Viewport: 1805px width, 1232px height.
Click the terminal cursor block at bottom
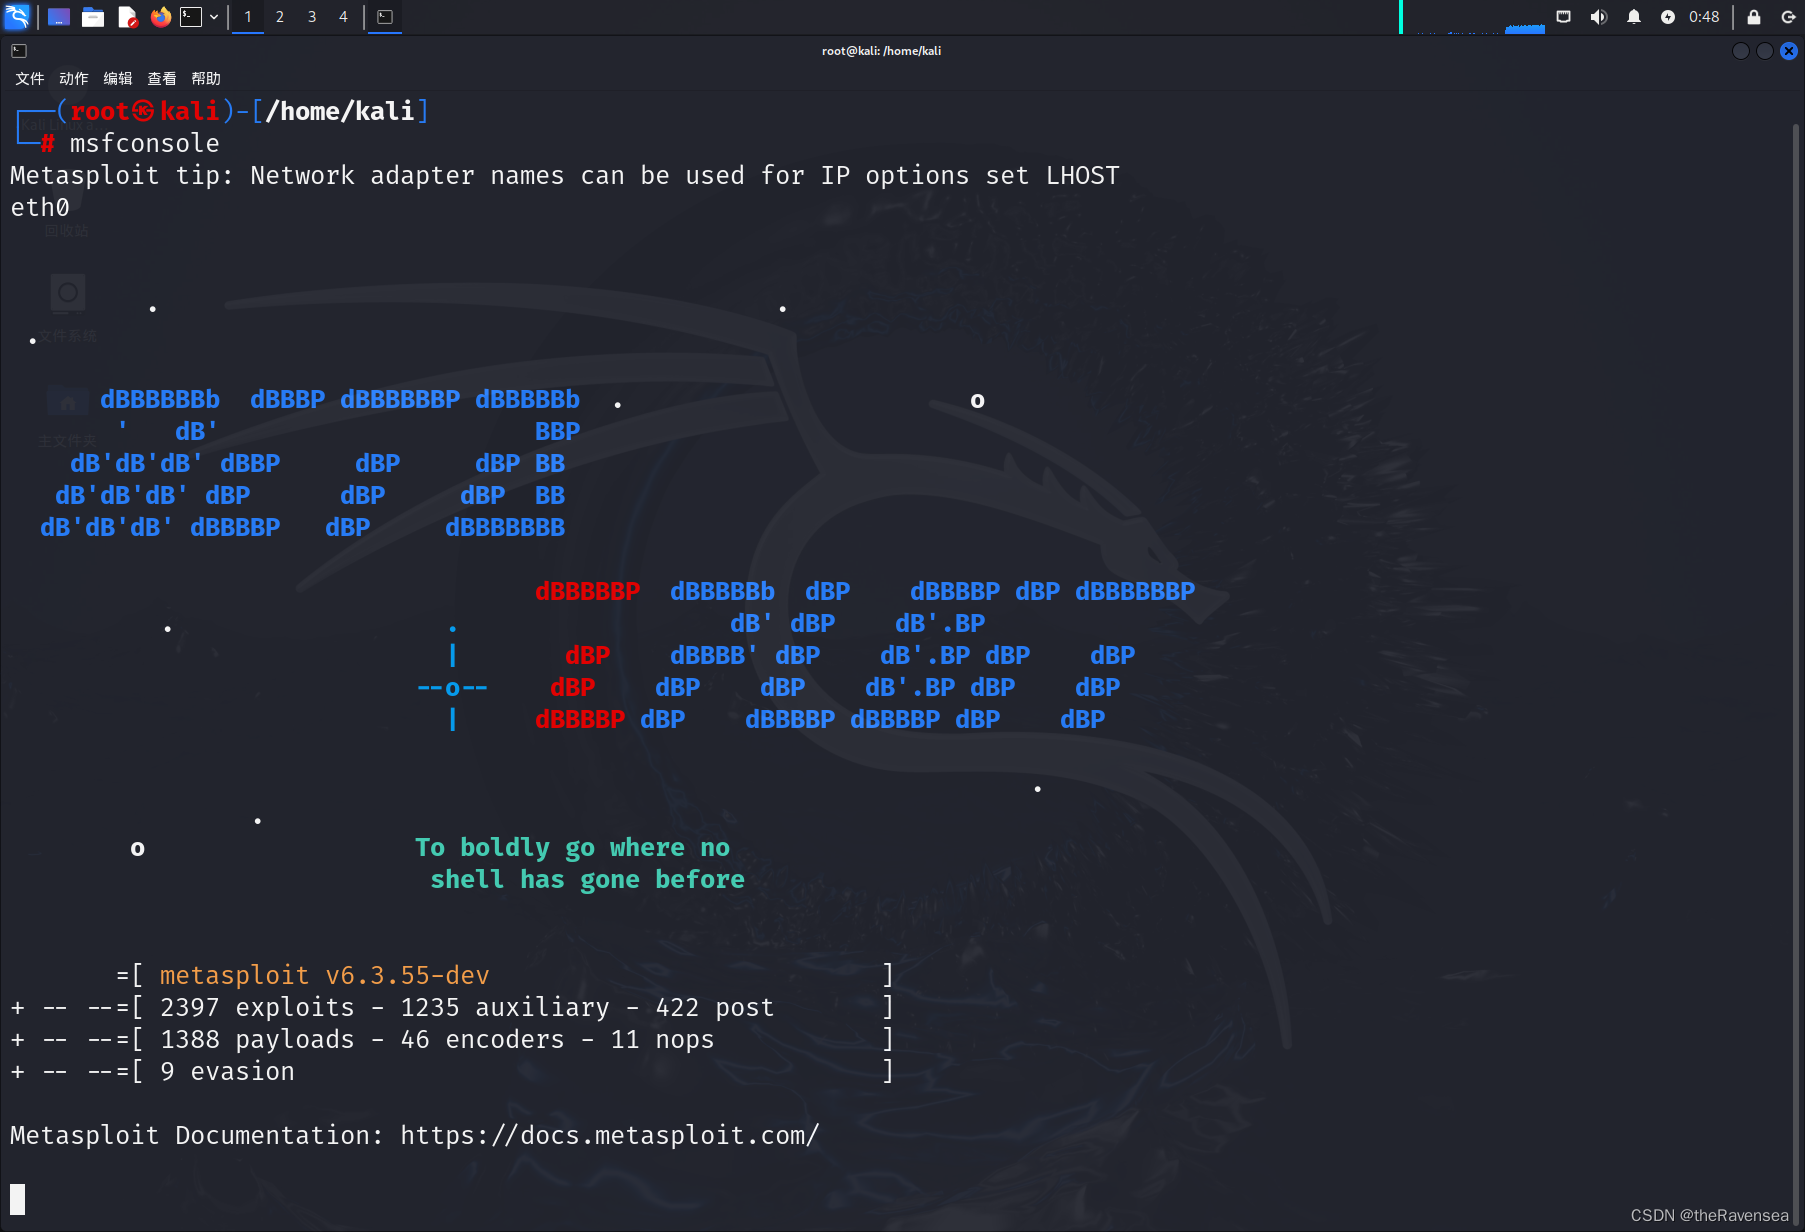17,1199
